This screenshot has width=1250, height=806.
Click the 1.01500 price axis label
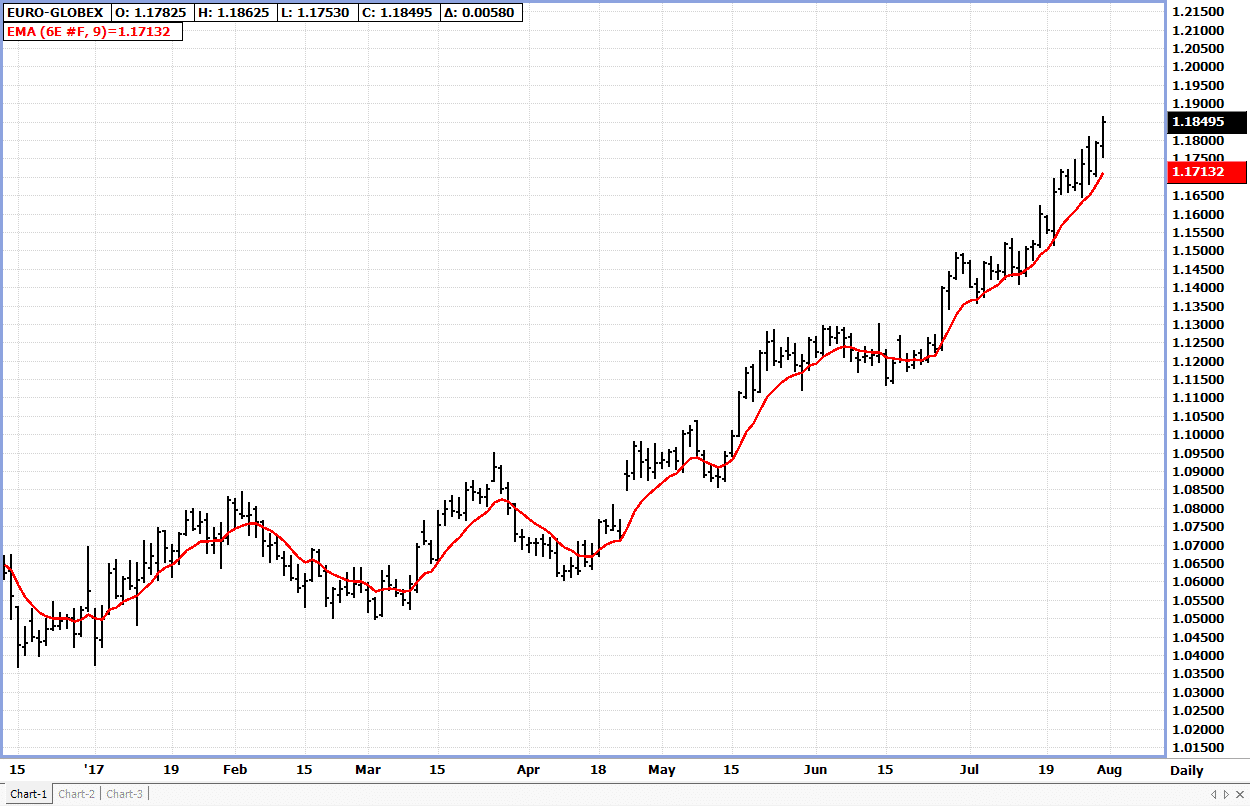(1198, 748)
